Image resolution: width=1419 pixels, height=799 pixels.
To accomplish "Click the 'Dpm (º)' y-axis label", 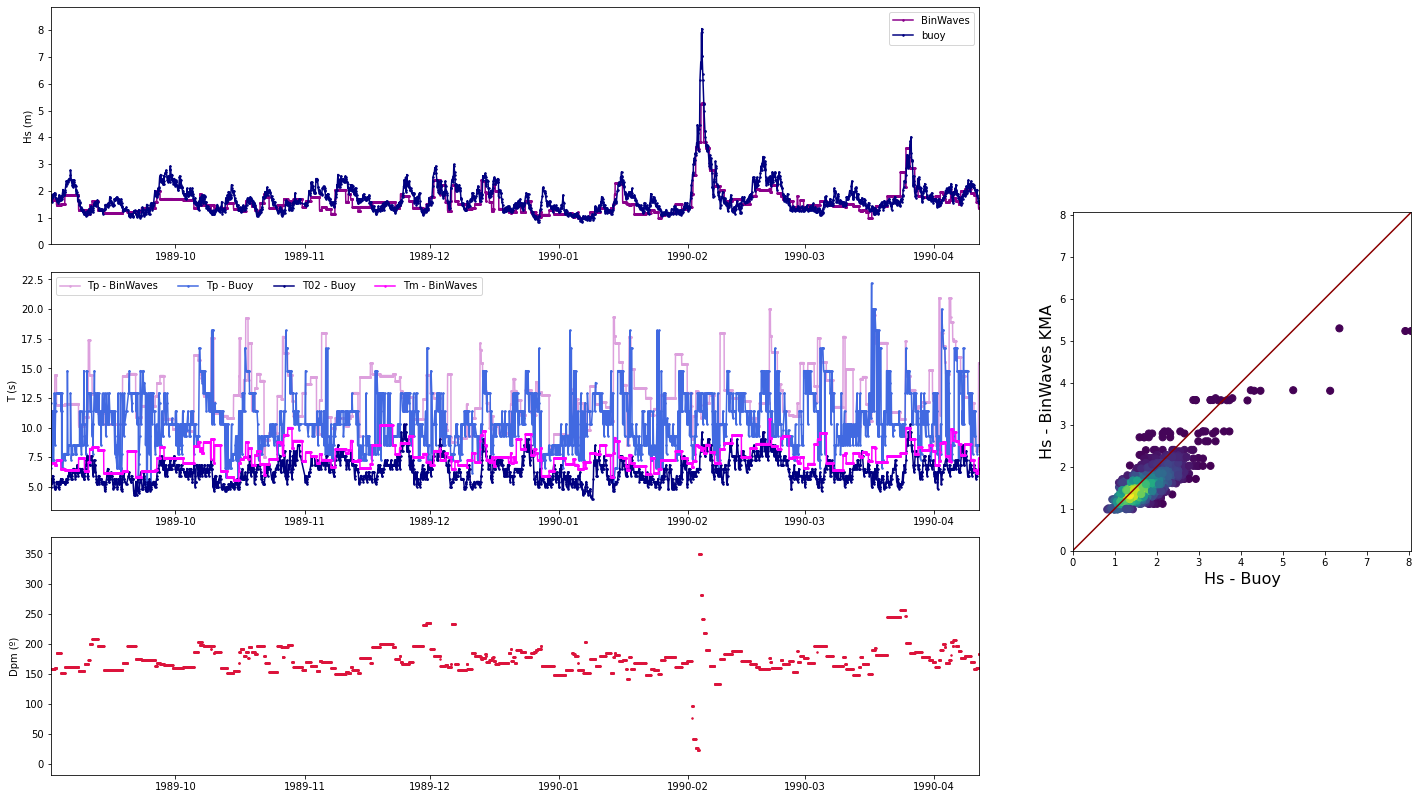I will (12, 656).
